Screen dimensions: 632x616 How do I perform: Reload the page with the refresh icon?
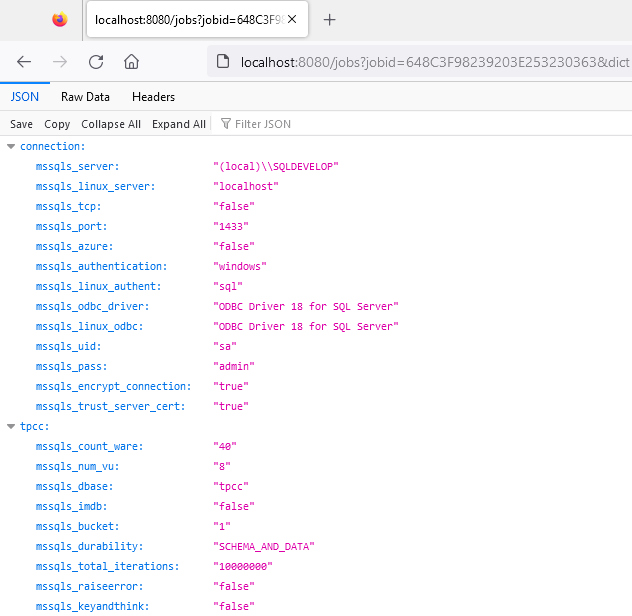pos(96,62)
